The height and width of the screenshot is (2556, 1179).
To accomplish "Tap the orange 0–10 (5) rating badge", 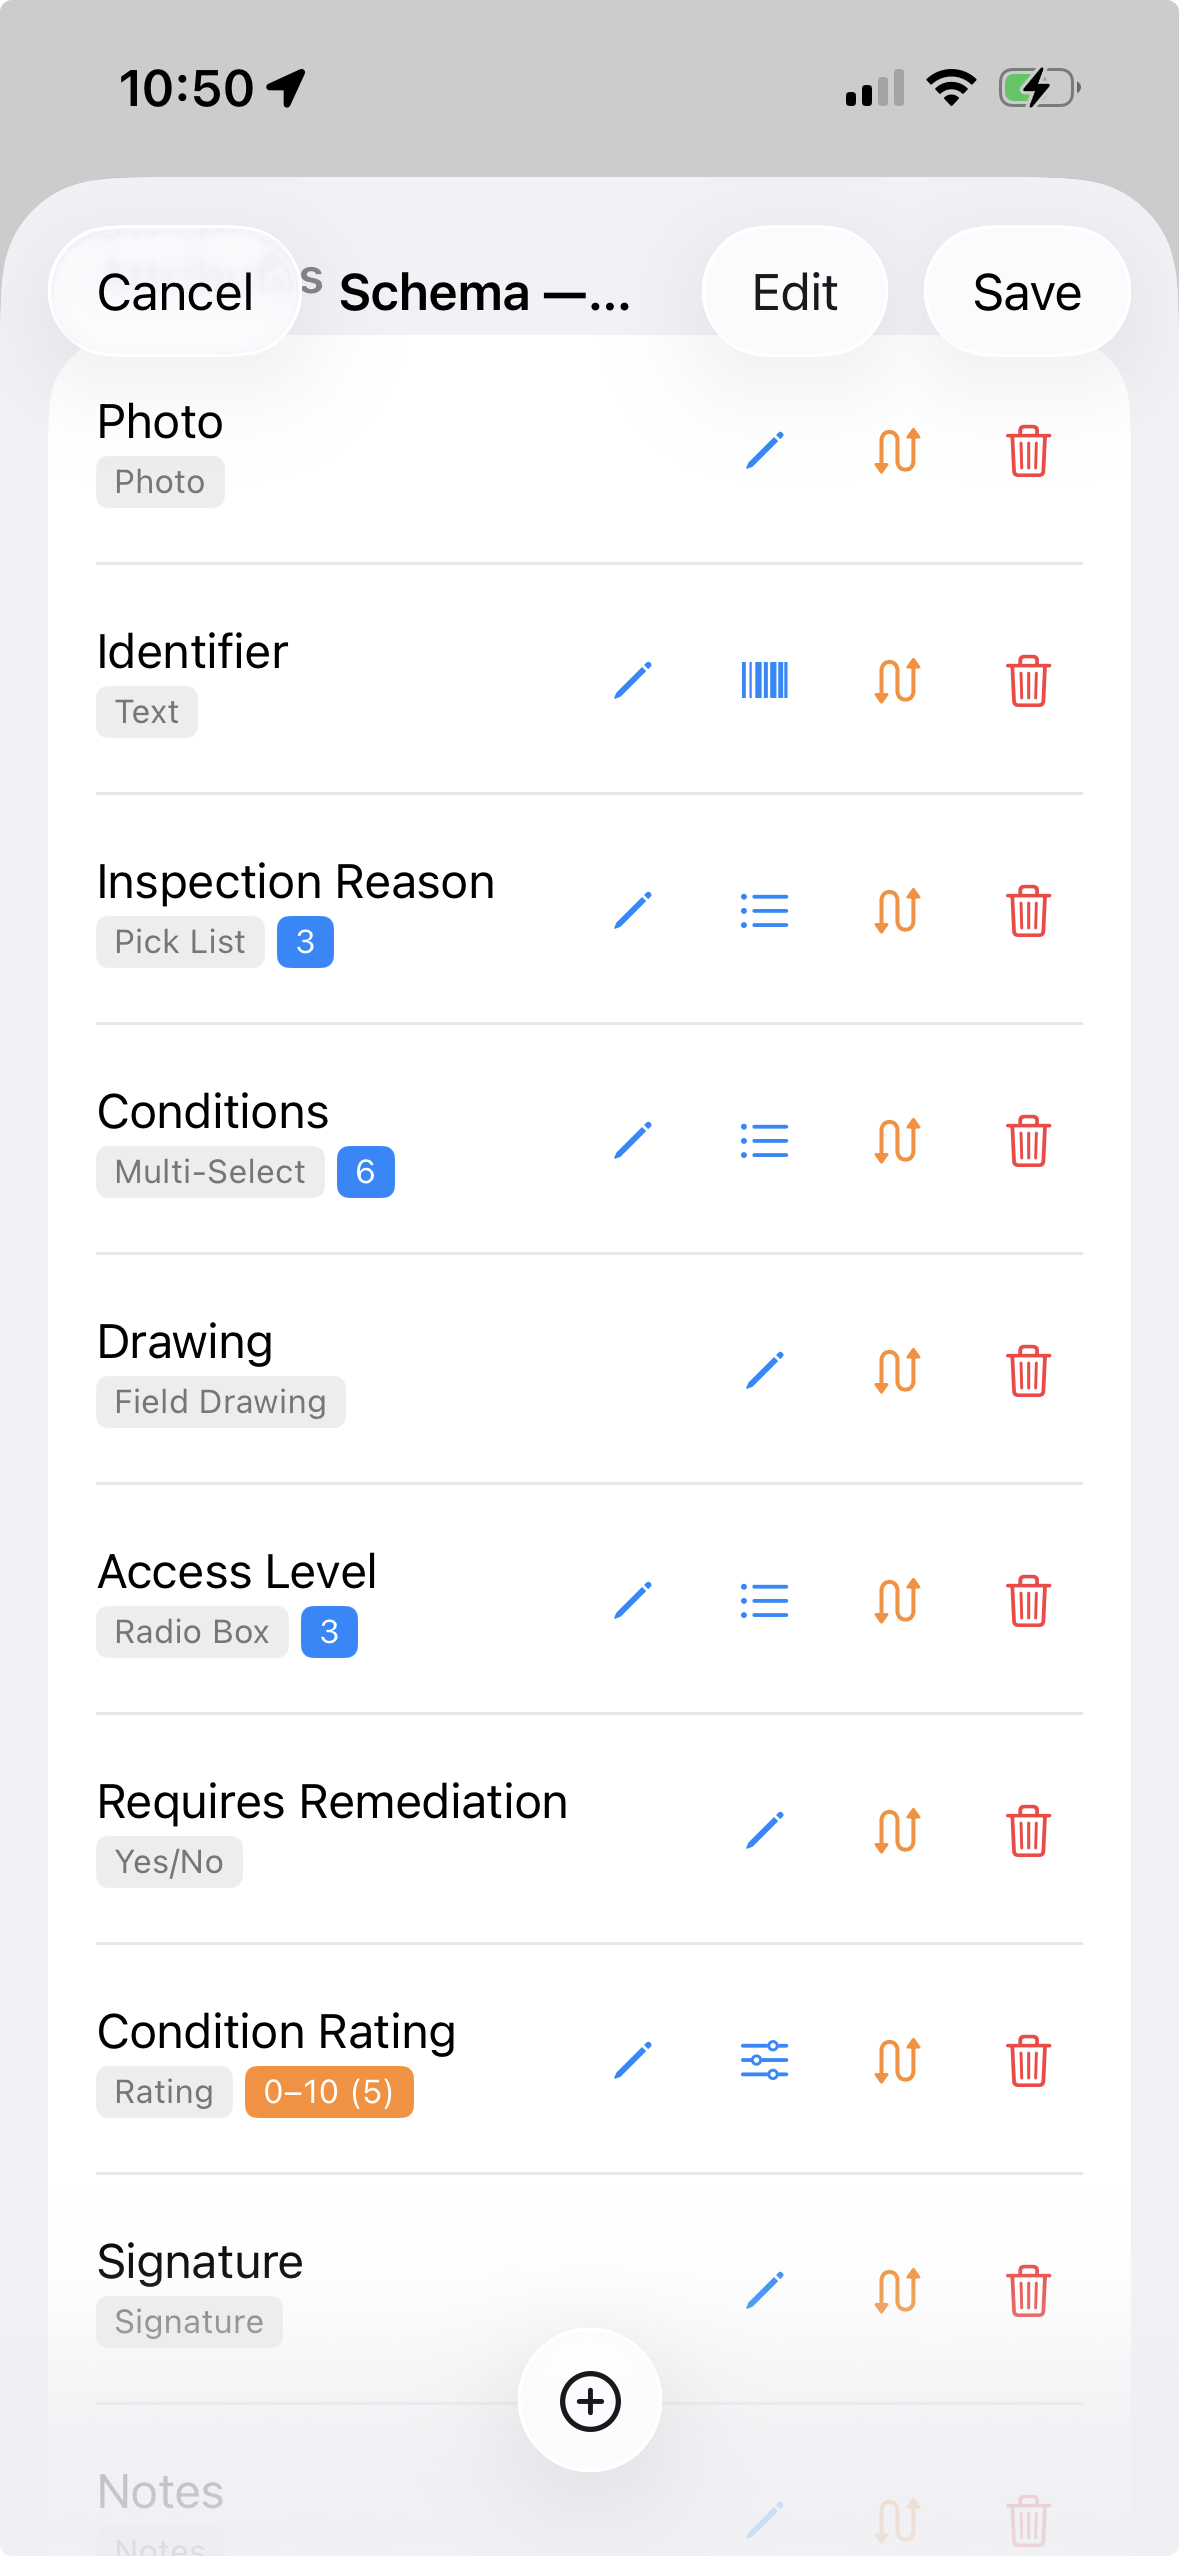I will tap(329, 2092).
